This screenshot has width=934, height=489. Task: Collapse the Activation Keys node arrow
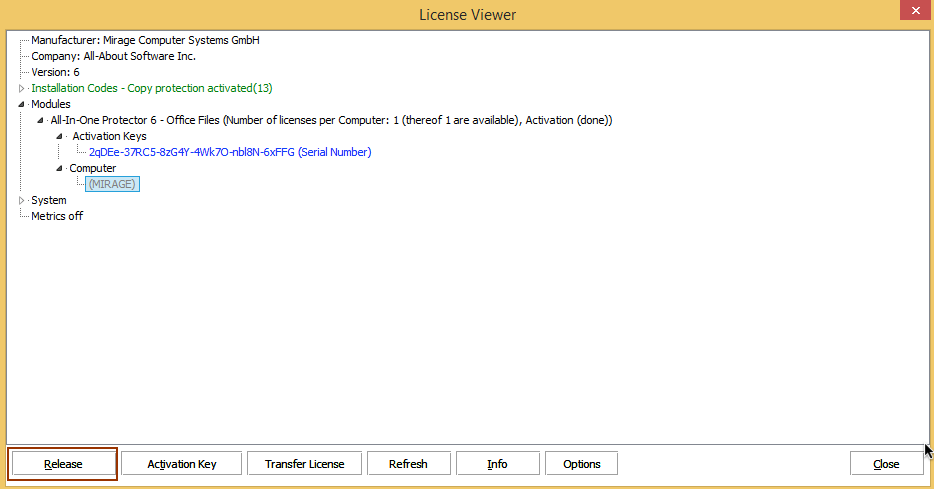60,136
